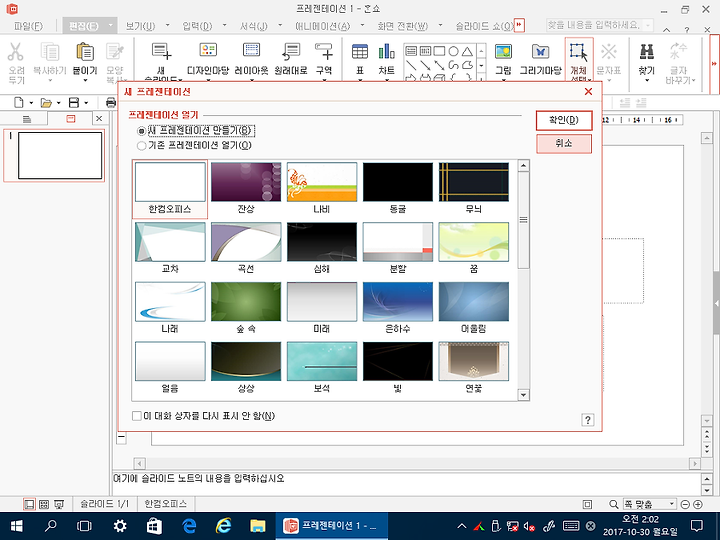Open the 화면 전환 menu
This screenshot has height=540, width=720.
(x=402, y=26)
